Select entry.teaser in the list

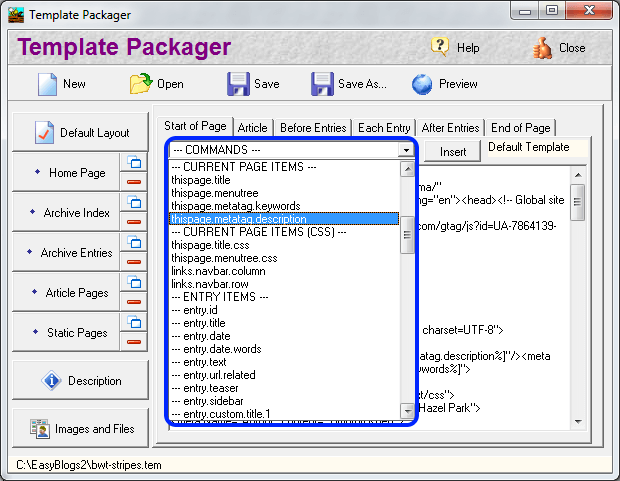(x=284, y=388)
